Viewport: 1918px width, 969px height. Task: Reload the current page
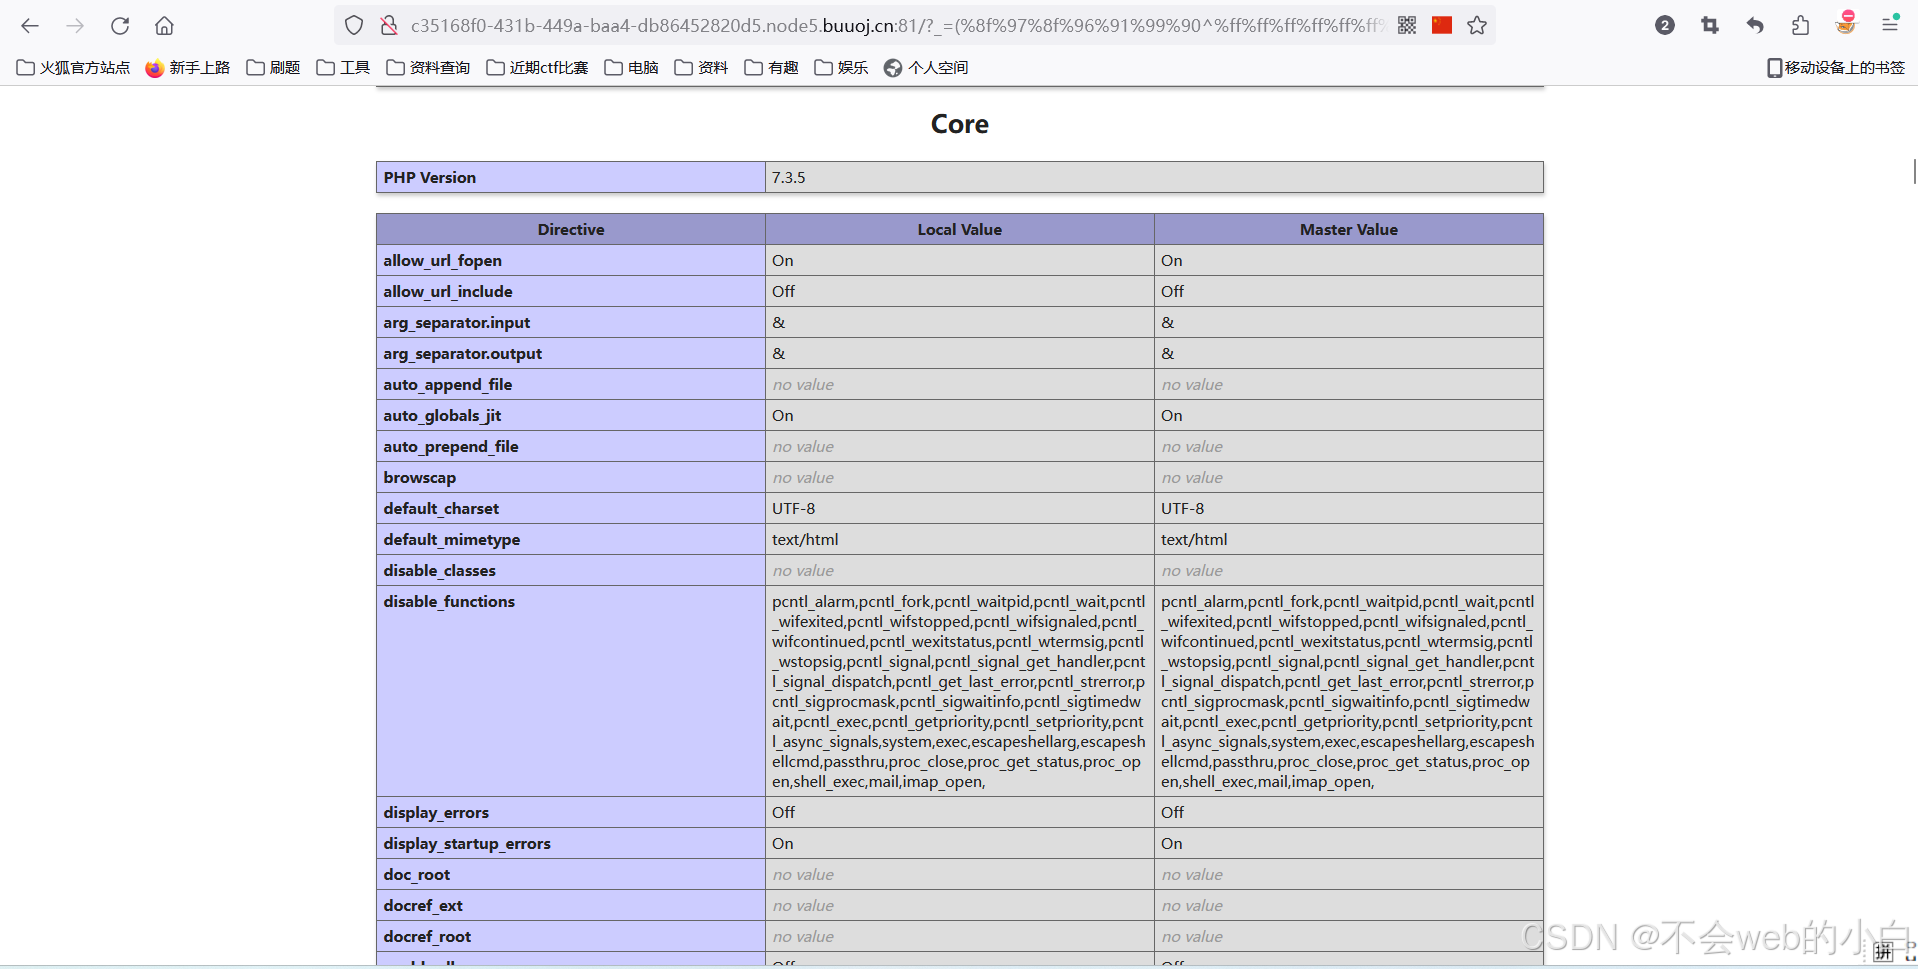click(120, 26)
